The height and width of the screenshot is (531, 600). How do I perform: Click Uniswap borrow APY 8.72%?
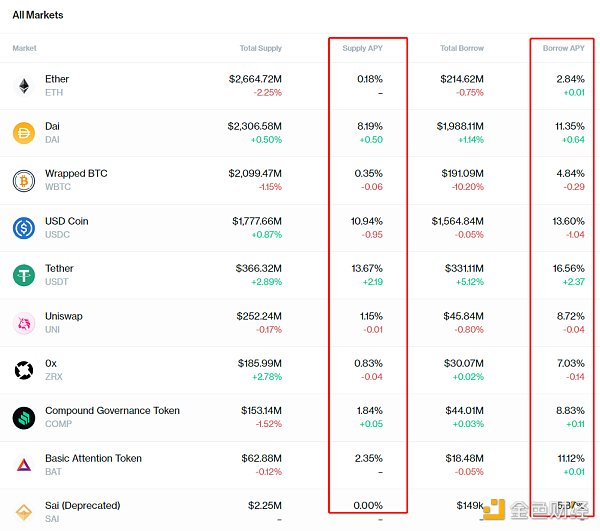point(571,316)
